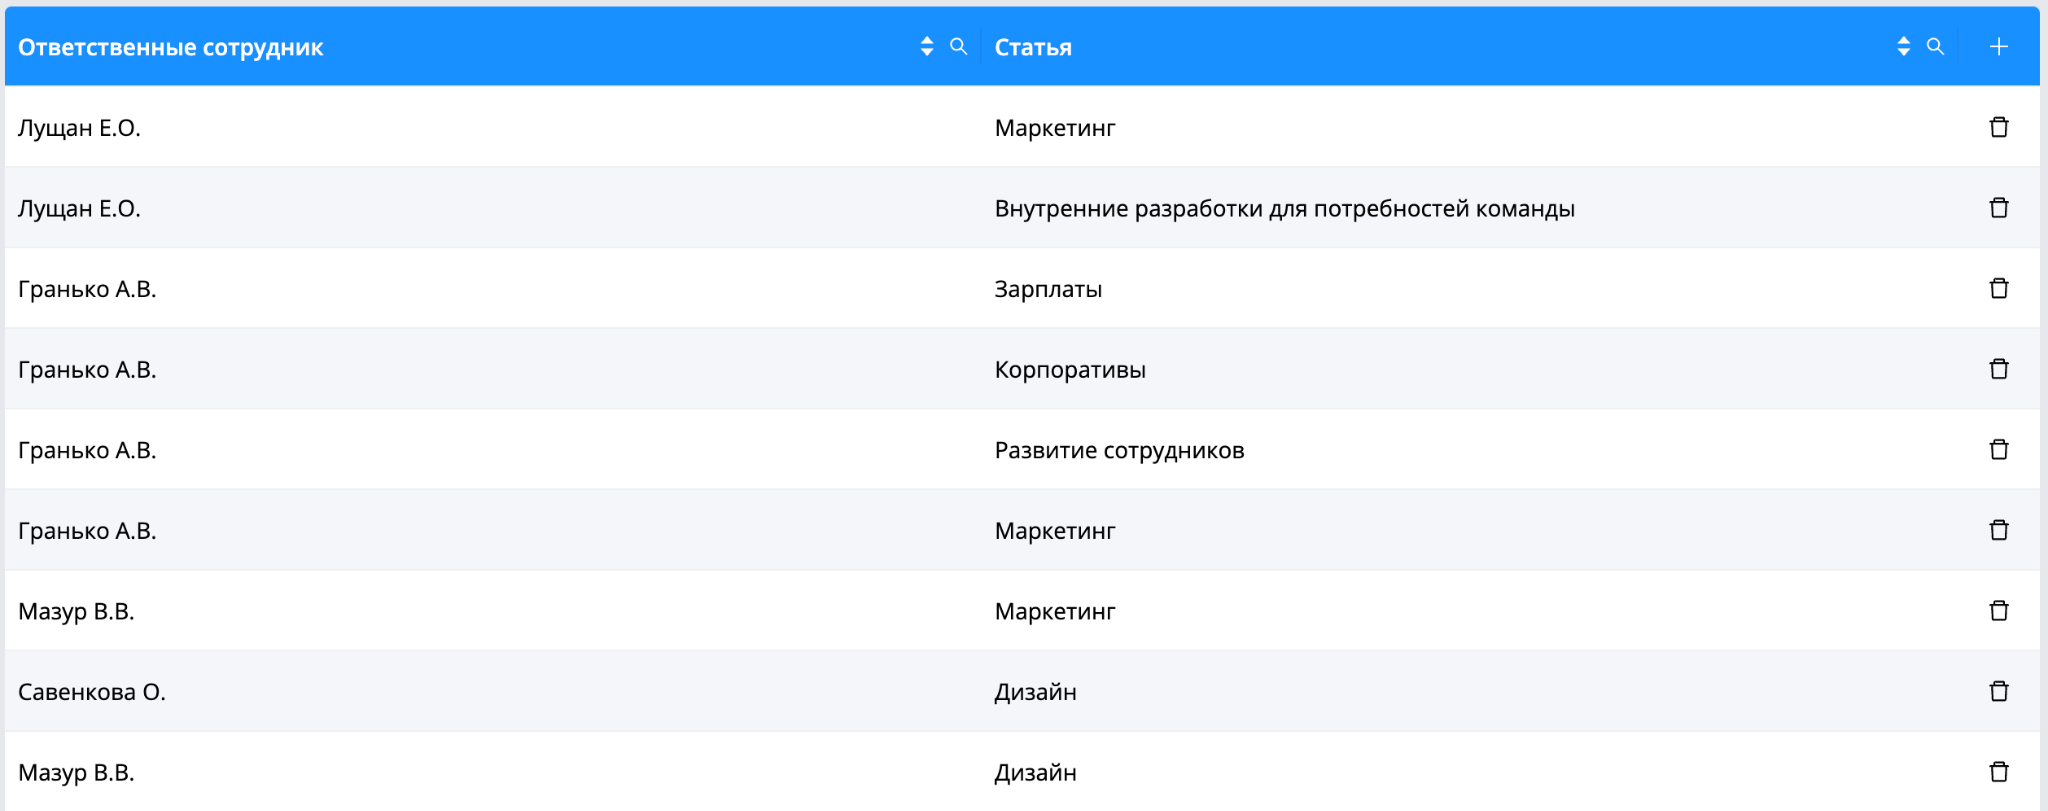Screen dimensions: 2048x811
Task: Delete the Внутренние разработки row
Action: [x=1998, y=208]
